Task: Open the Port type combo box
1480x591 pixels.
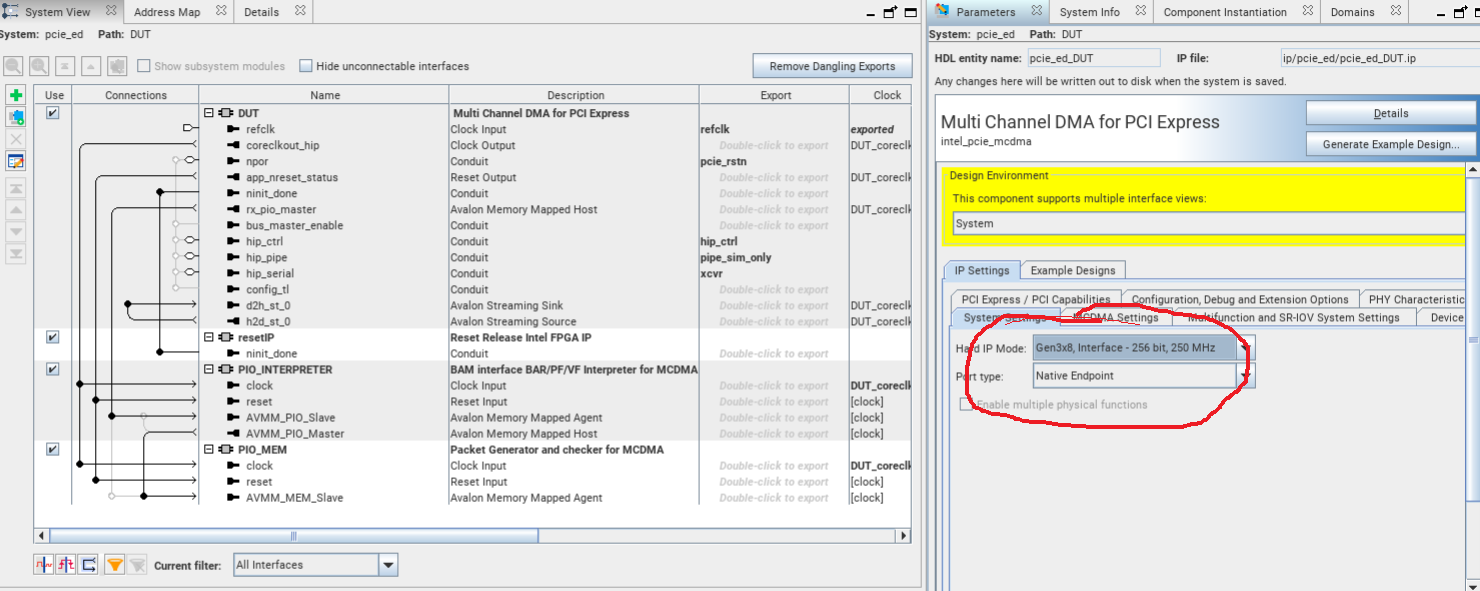Action: pos(1244,375)
